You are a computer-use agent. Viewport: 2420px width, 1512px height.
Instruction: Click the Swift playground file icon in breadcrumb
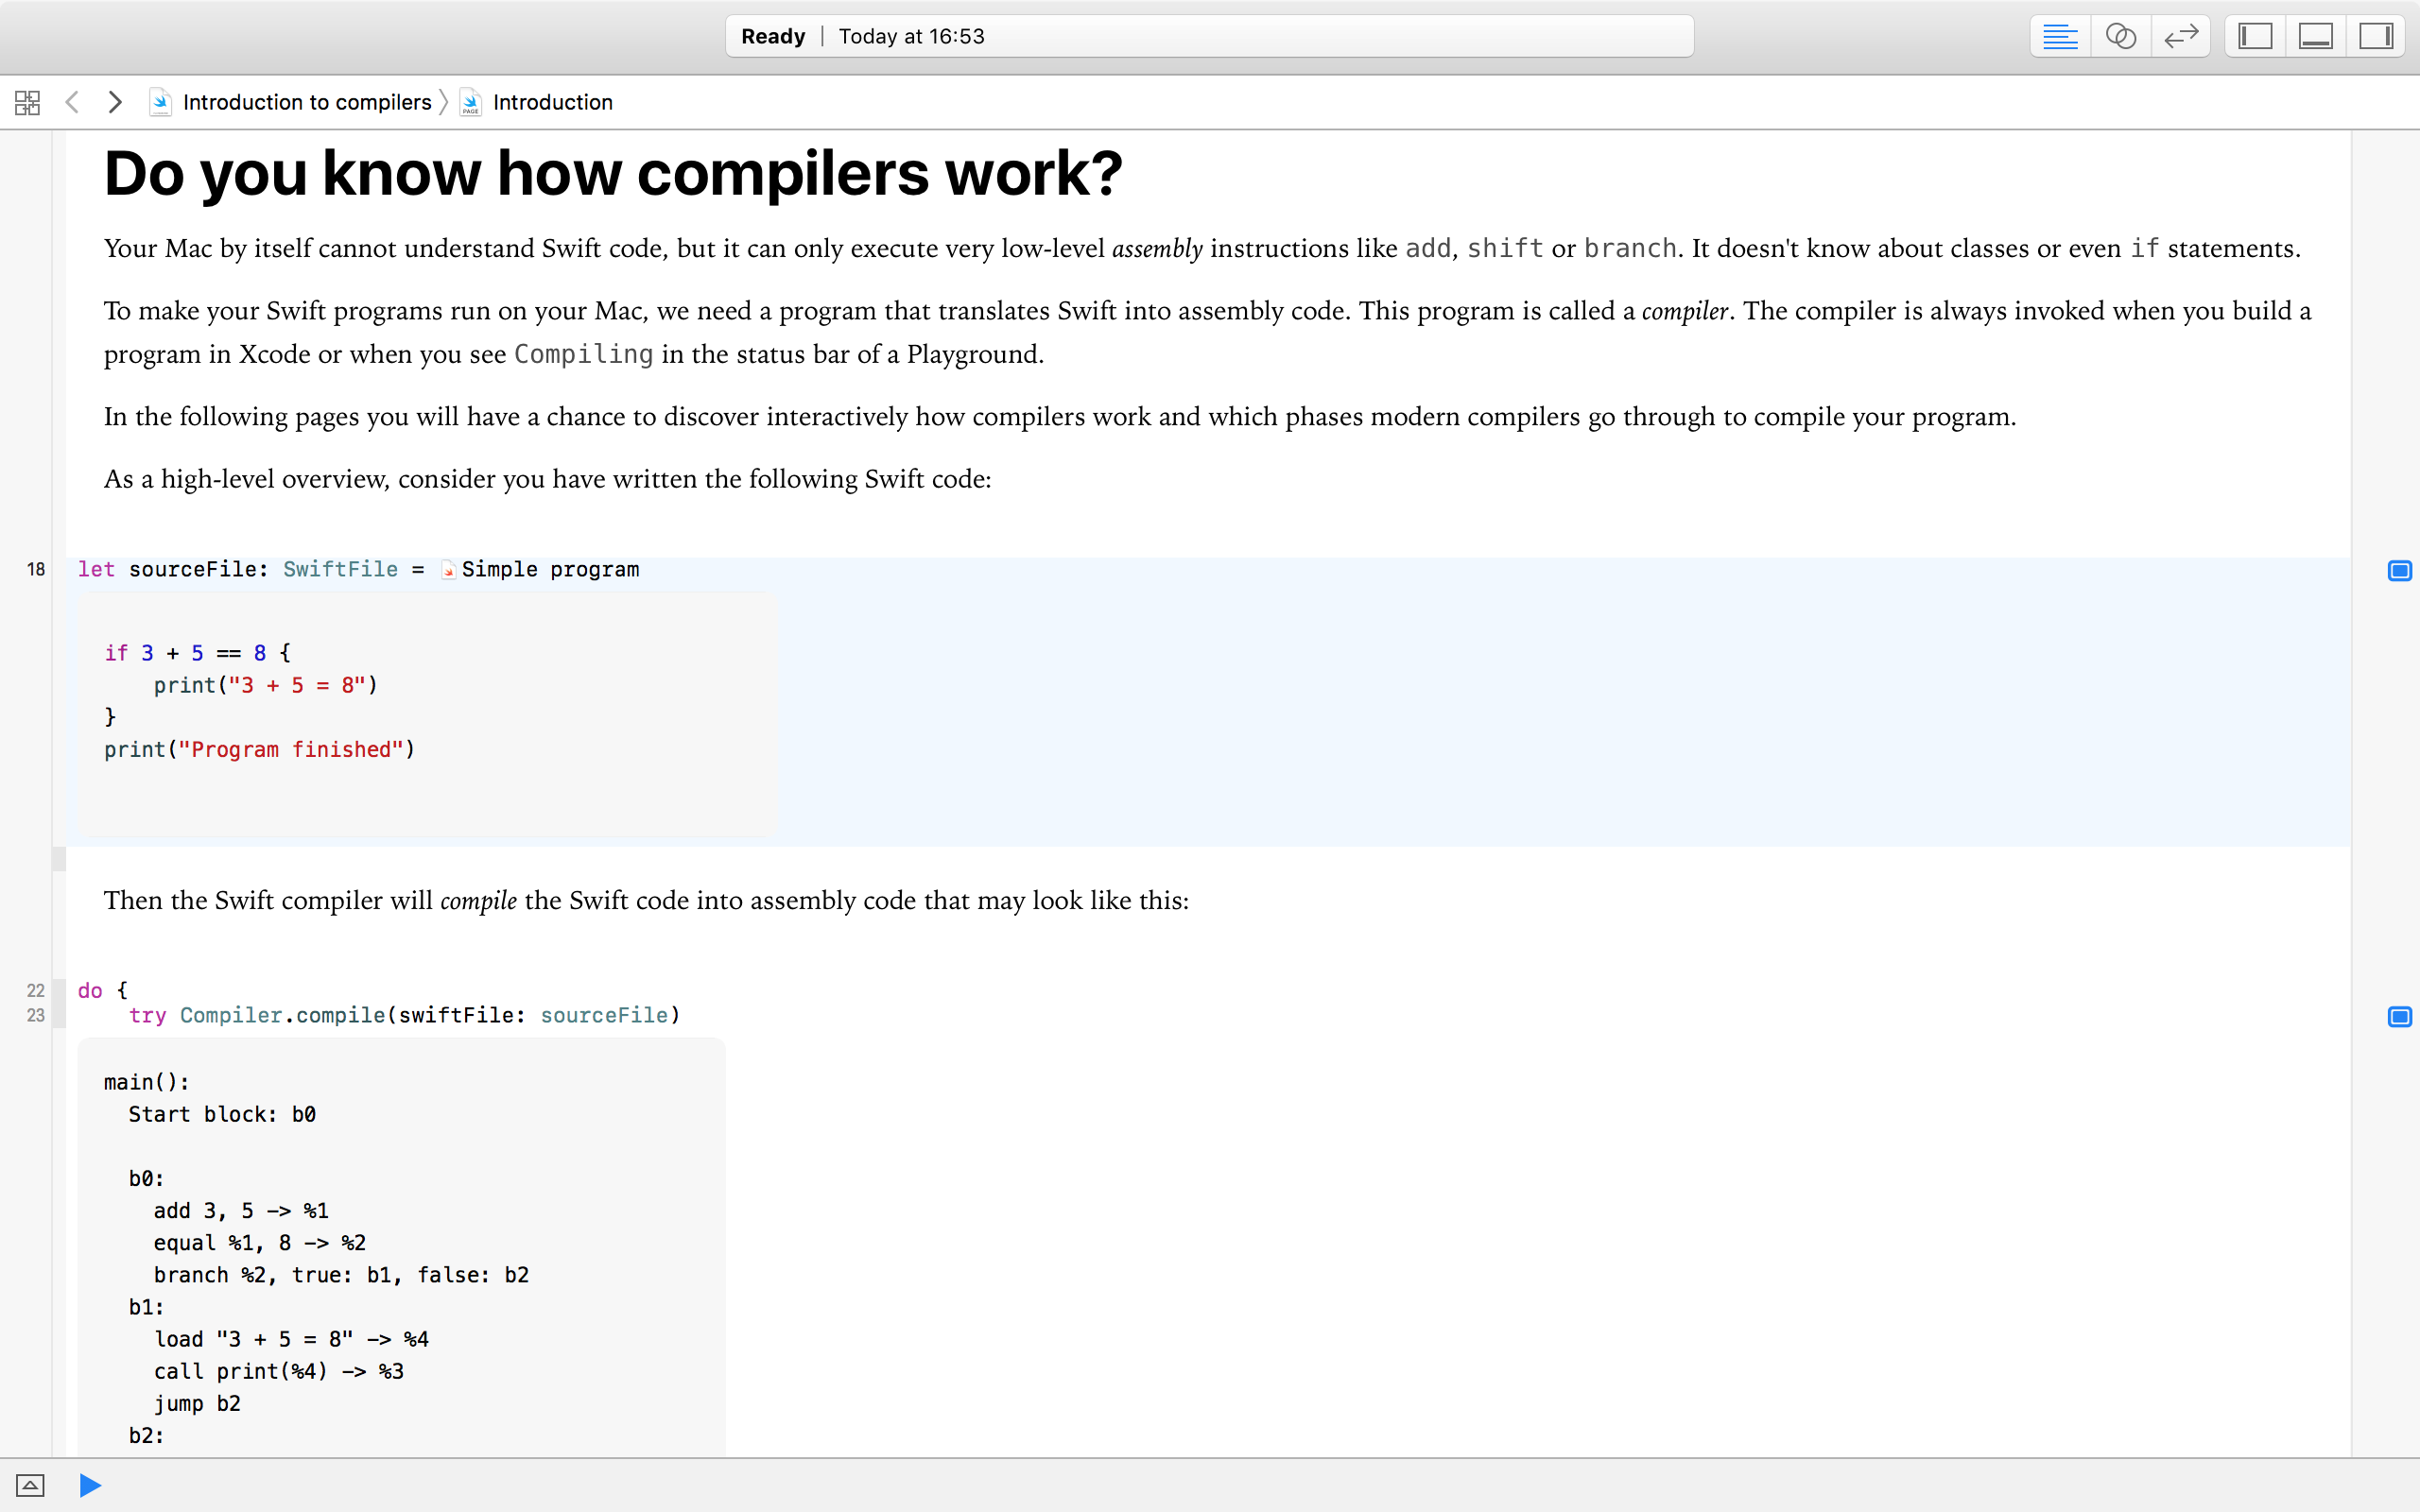pyautogui.click(x=160, y=102)
